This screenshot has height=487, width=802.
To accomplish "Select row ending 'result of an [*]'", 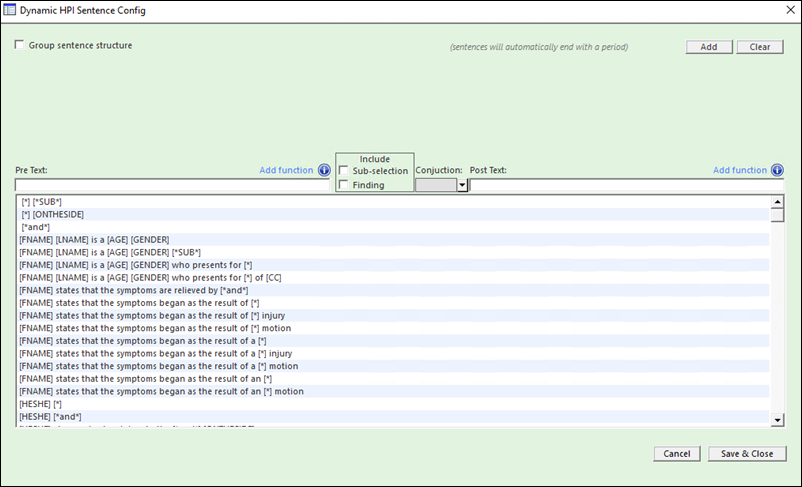I will (x=393, y=379).
